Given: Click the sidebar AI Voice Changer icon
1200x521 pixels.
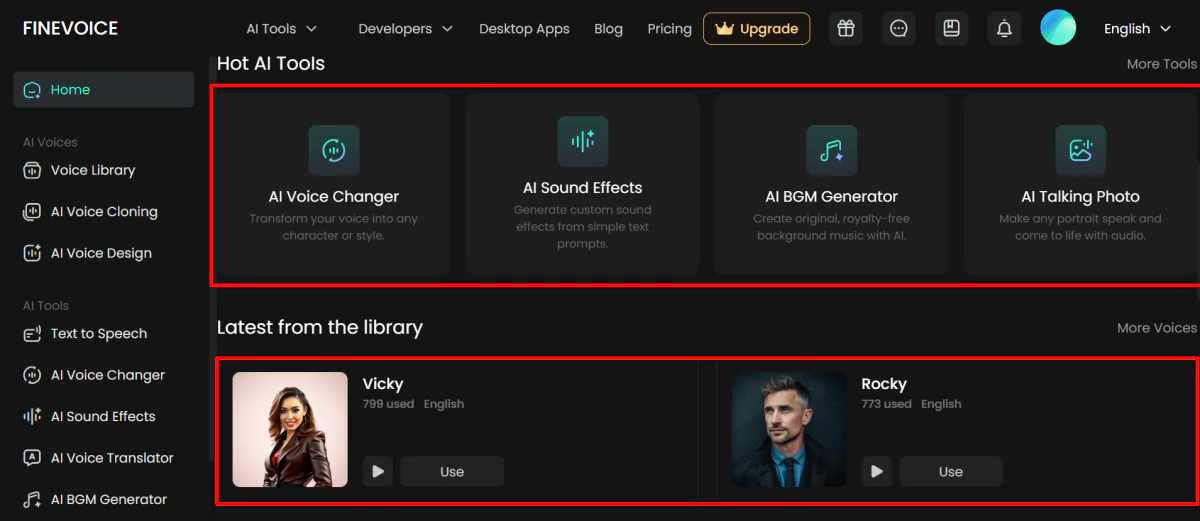Looking at the screenshot, I should (32, 375).
